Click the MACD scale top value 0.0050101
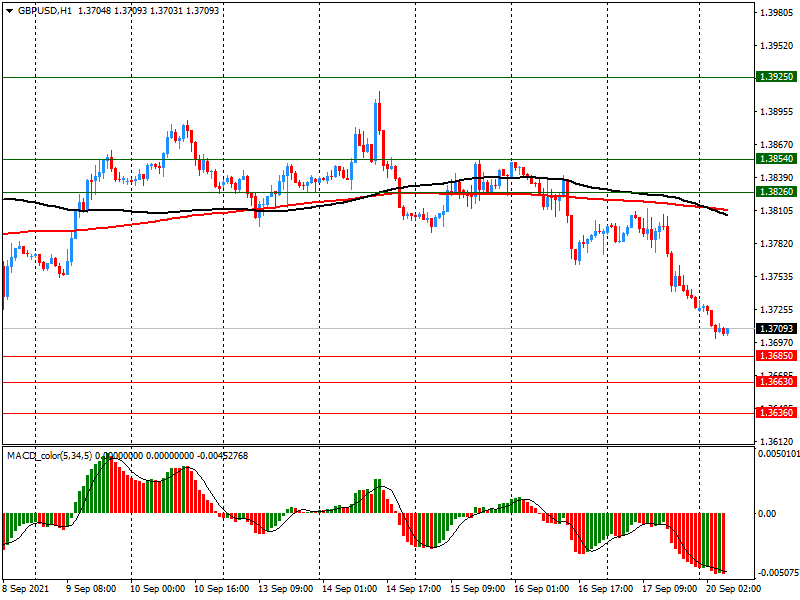800x600 pixels. [x=779, y=454]
